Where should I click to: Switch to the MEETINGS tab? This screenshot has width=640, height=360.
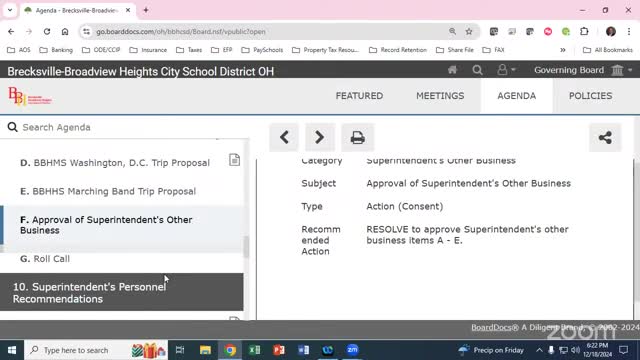click(440, 96)
